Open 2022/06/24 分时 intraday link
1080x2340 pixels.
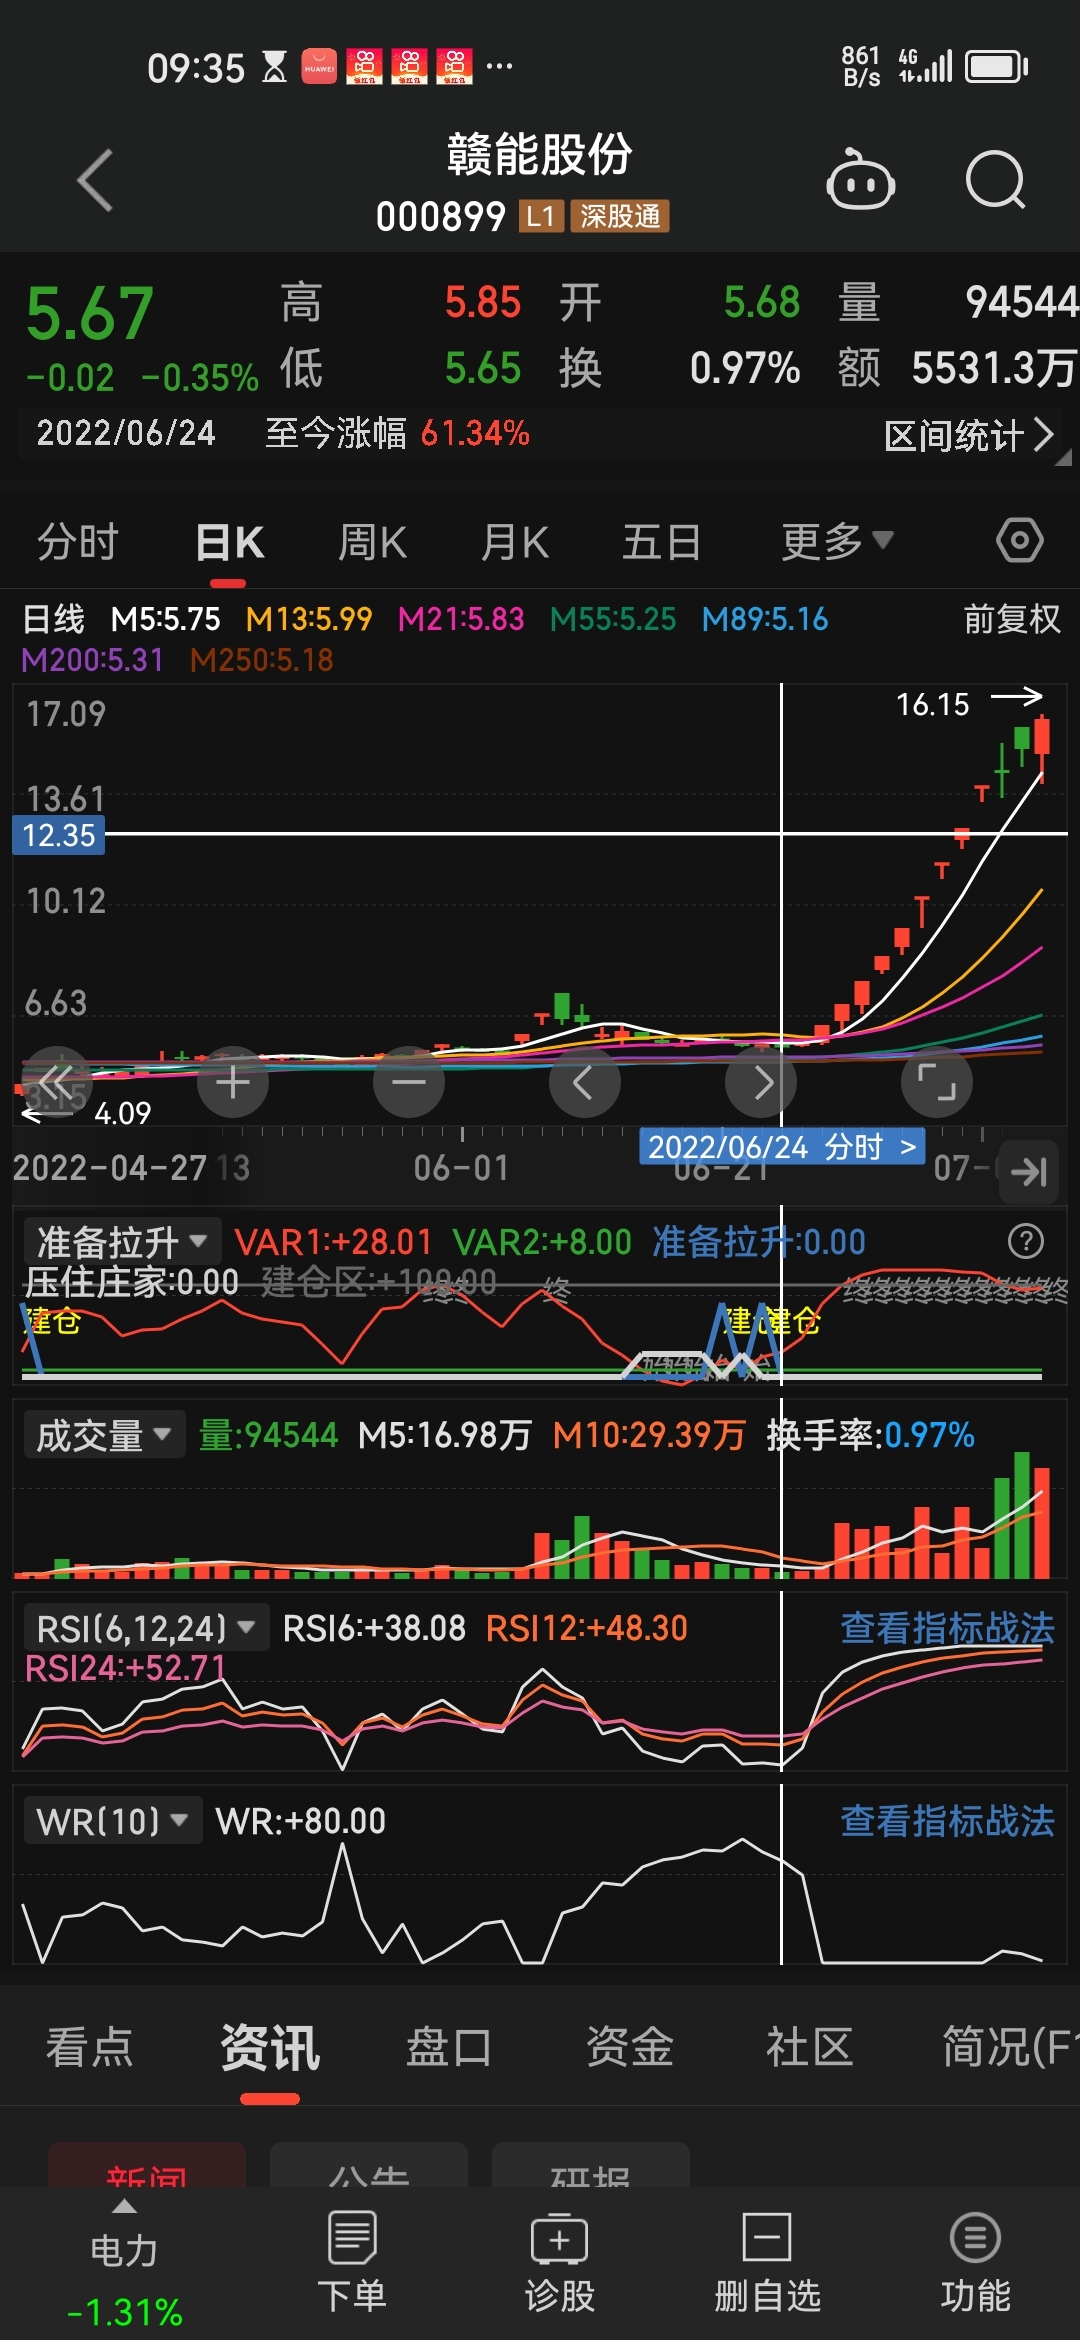pyautogui.click(x=782, y=1146)
